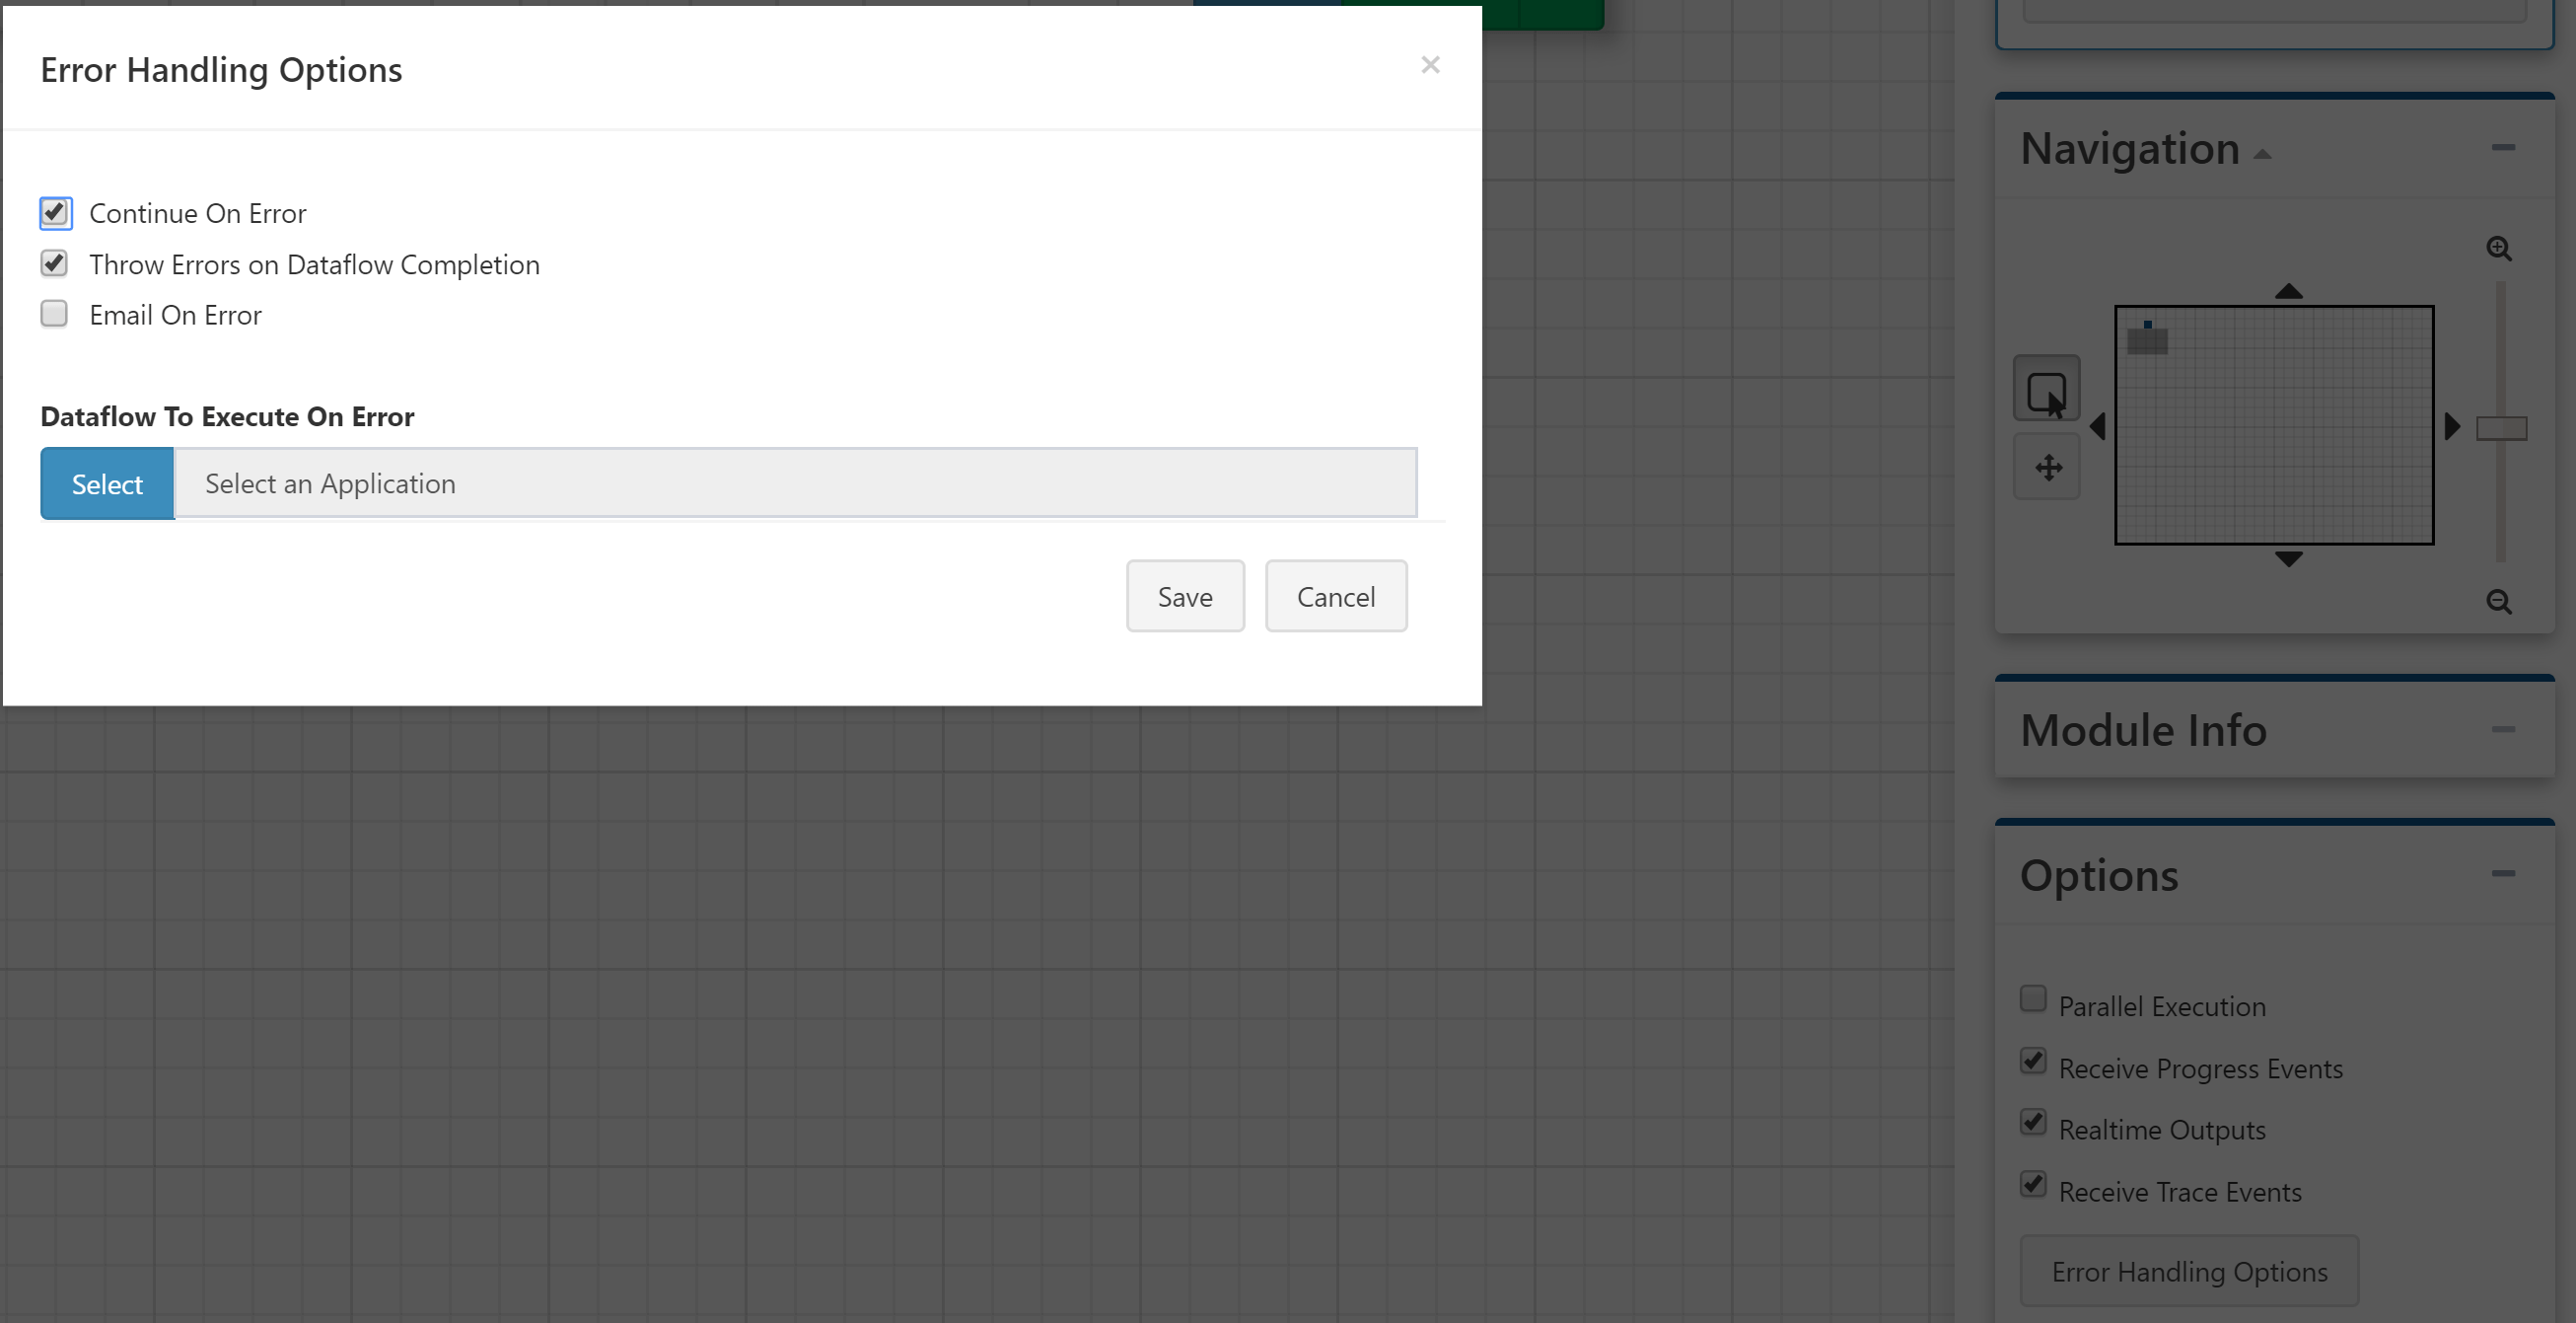2576x1323 pixels.
Task: Select the rectangle selection tool in Navigation
Action: pyautogui.click(x=2047, y=387)
